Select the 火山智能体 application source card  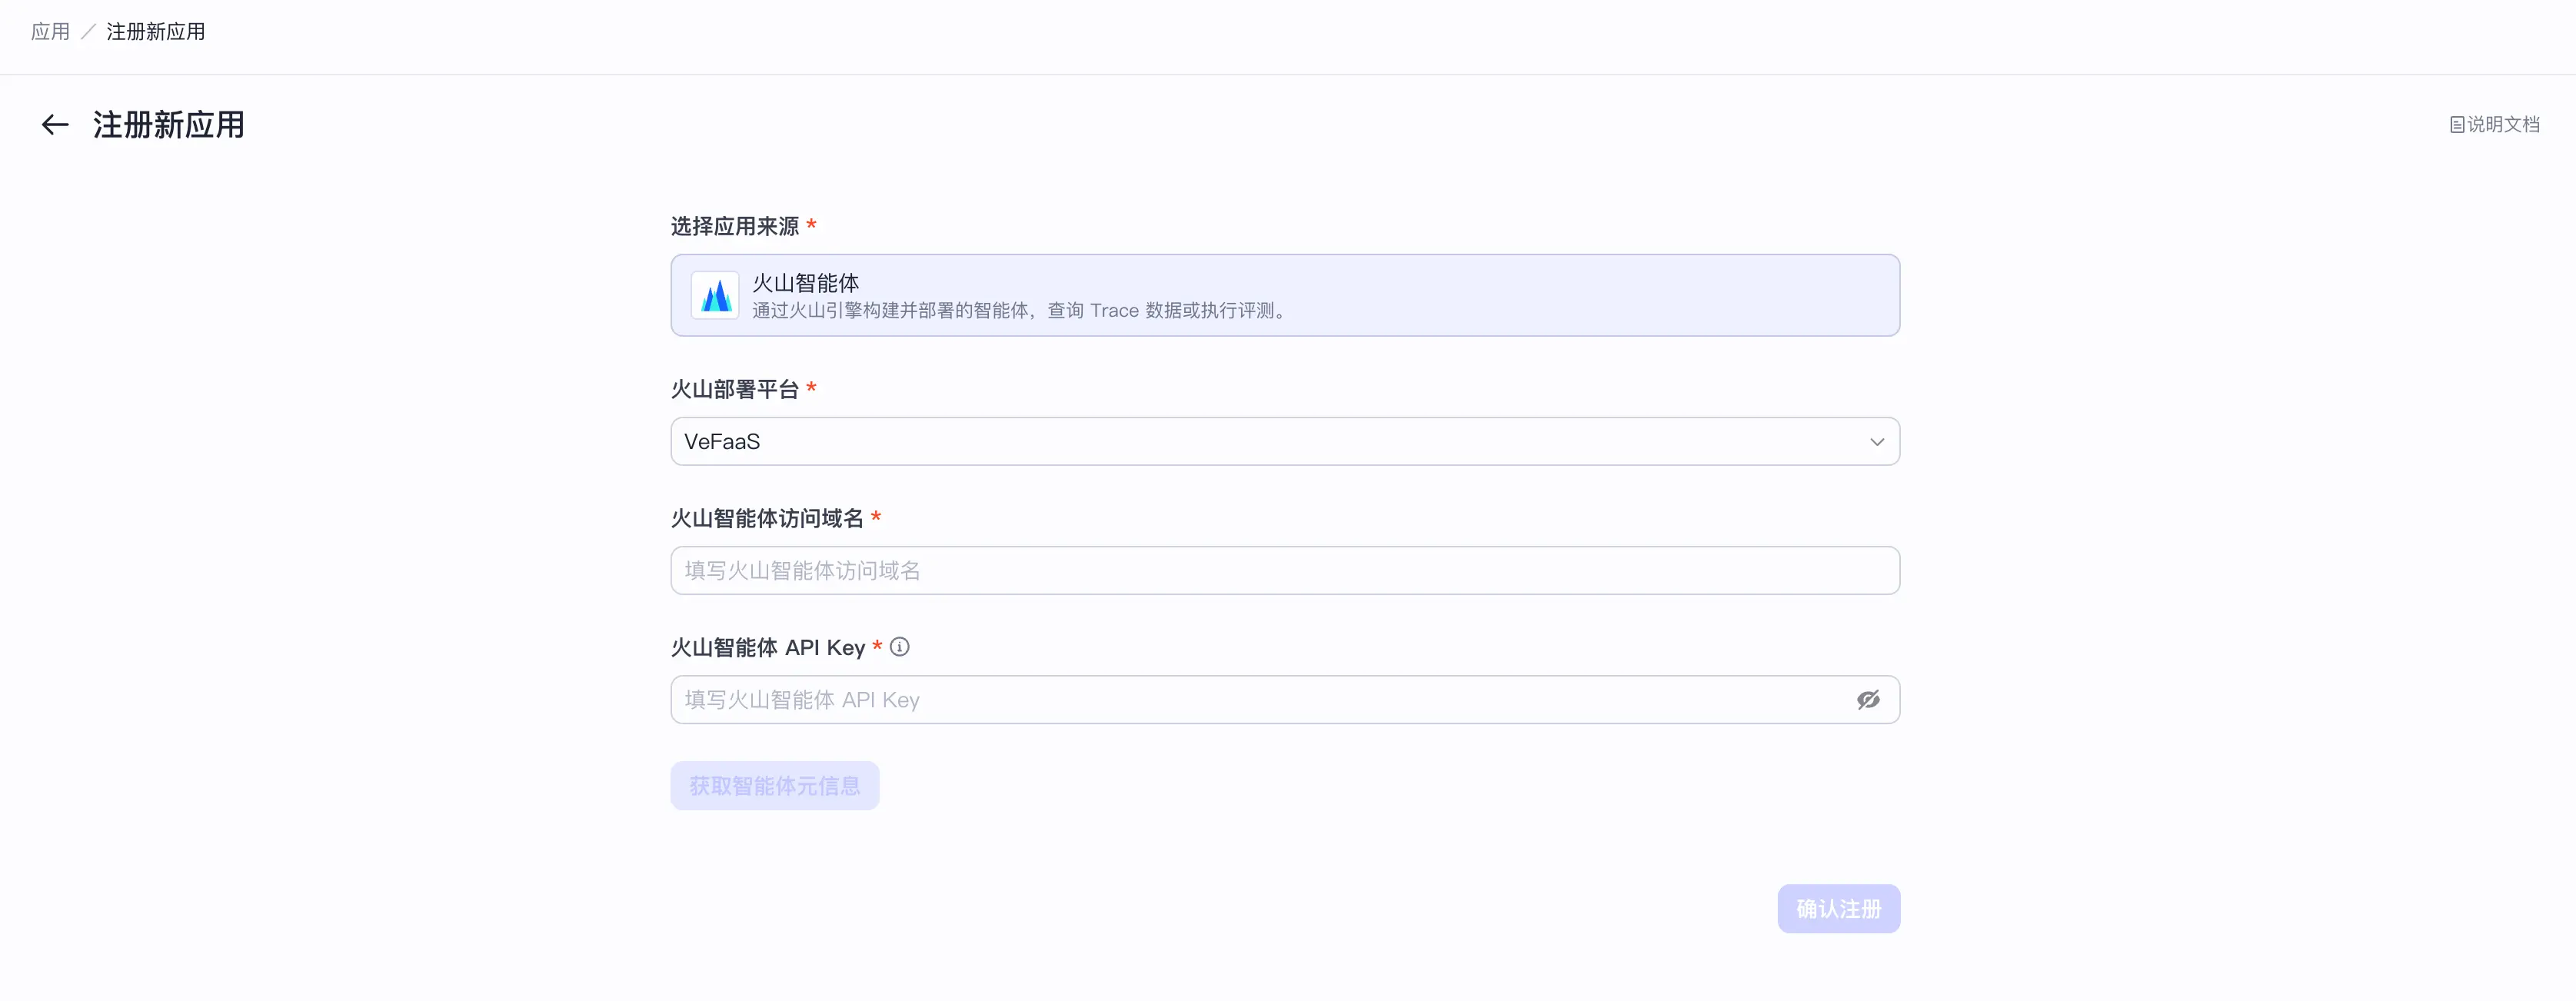(1285, 296)
